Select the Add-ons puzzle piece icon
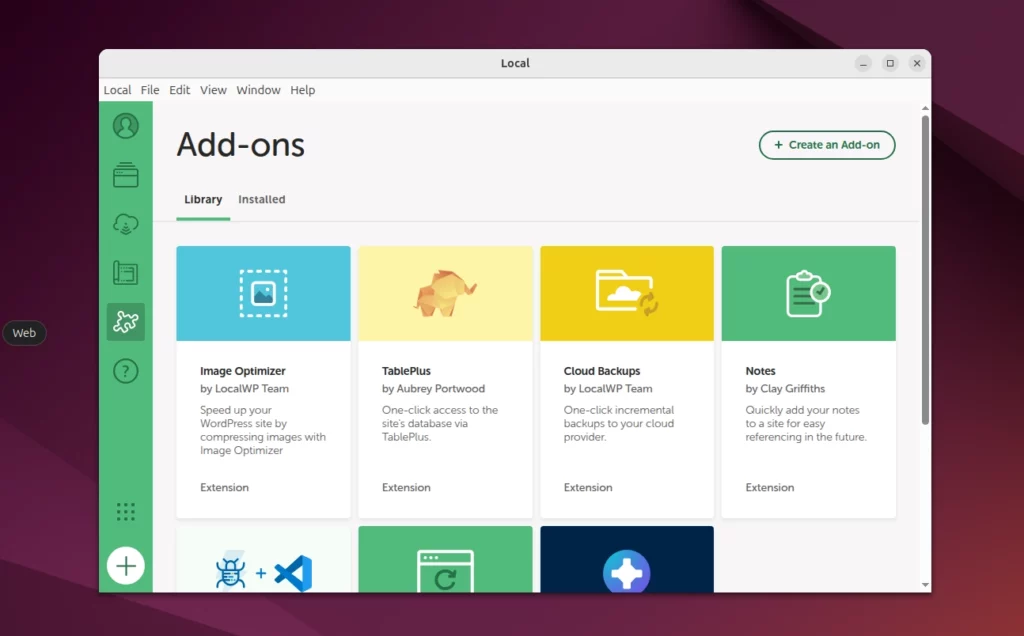The width and height of the screenshot is (1024, 636). click(125, 322)
